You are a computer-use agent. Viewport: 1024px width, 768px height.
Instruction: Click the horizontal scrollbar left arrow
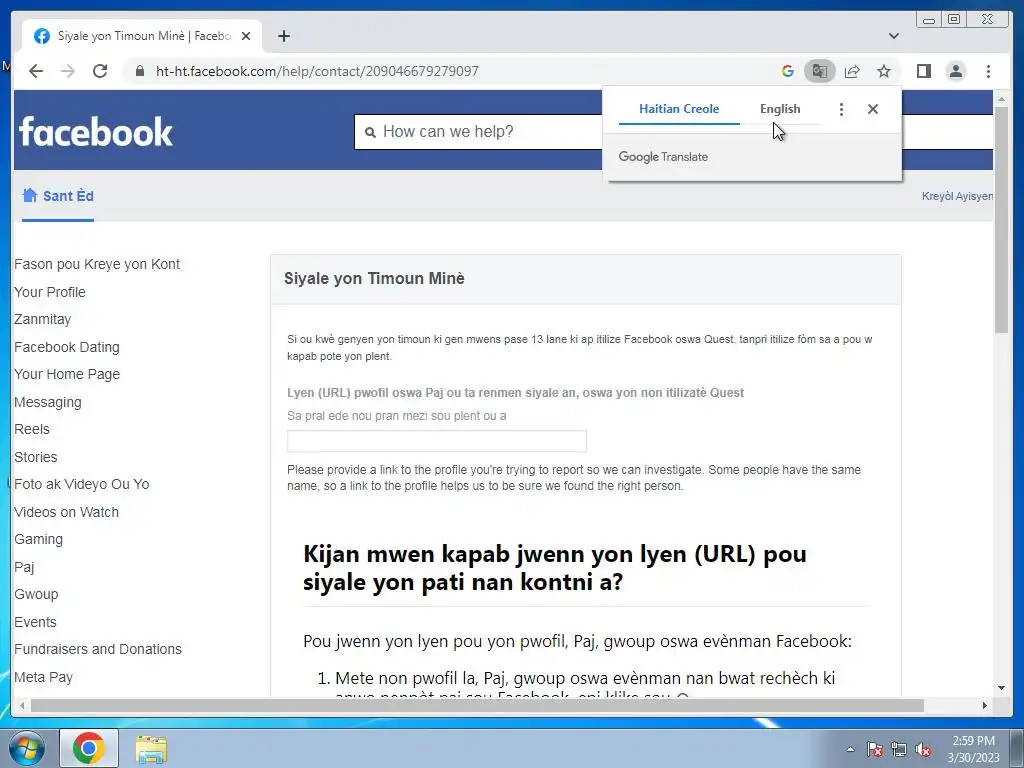22,705
